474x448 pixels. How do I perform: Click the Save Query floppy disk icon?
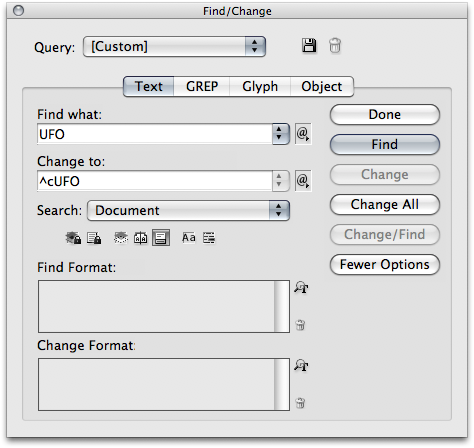point(309,46)
